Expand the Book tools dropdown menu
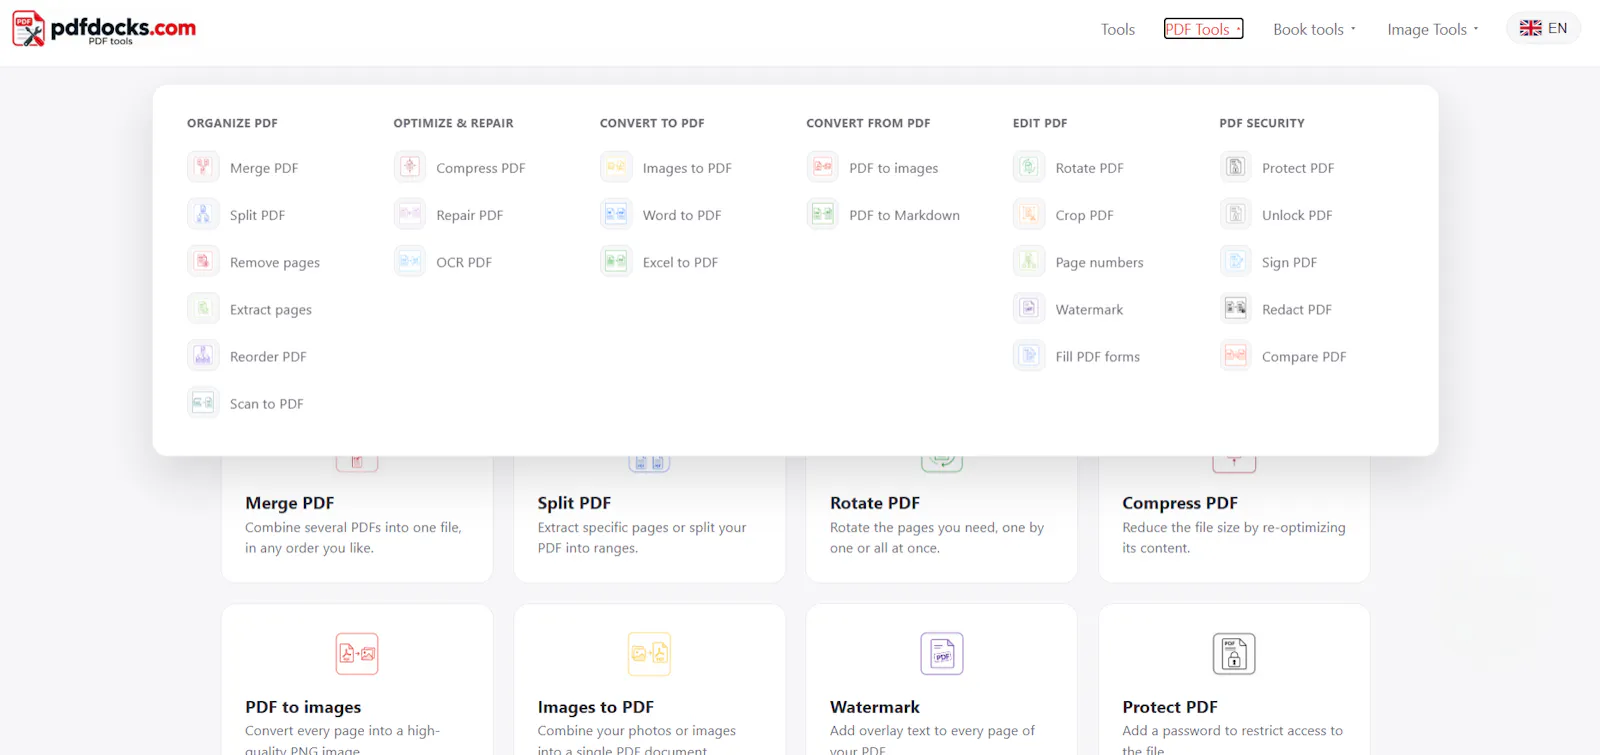Image resolution: width=1600 pixels, height=755 pixels. click(x=1314, y=29)
